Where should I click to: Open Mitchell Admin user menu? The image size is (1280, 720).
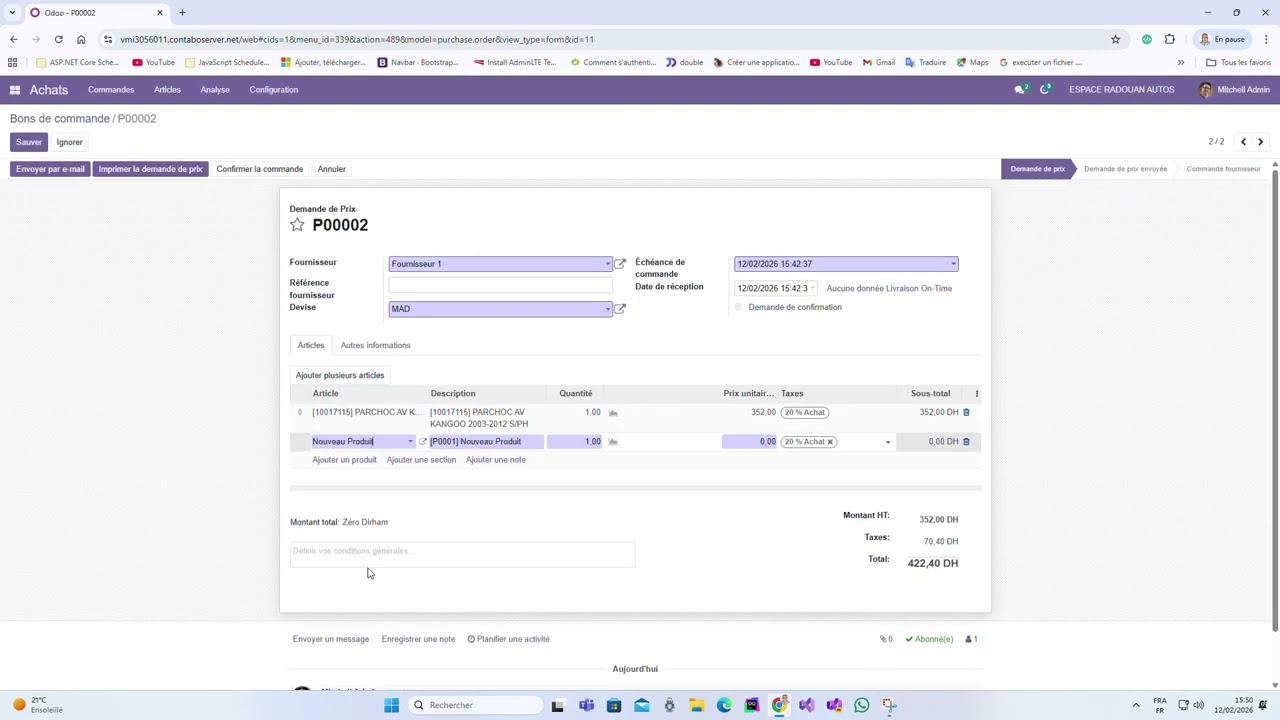[x=1235, y=90]
